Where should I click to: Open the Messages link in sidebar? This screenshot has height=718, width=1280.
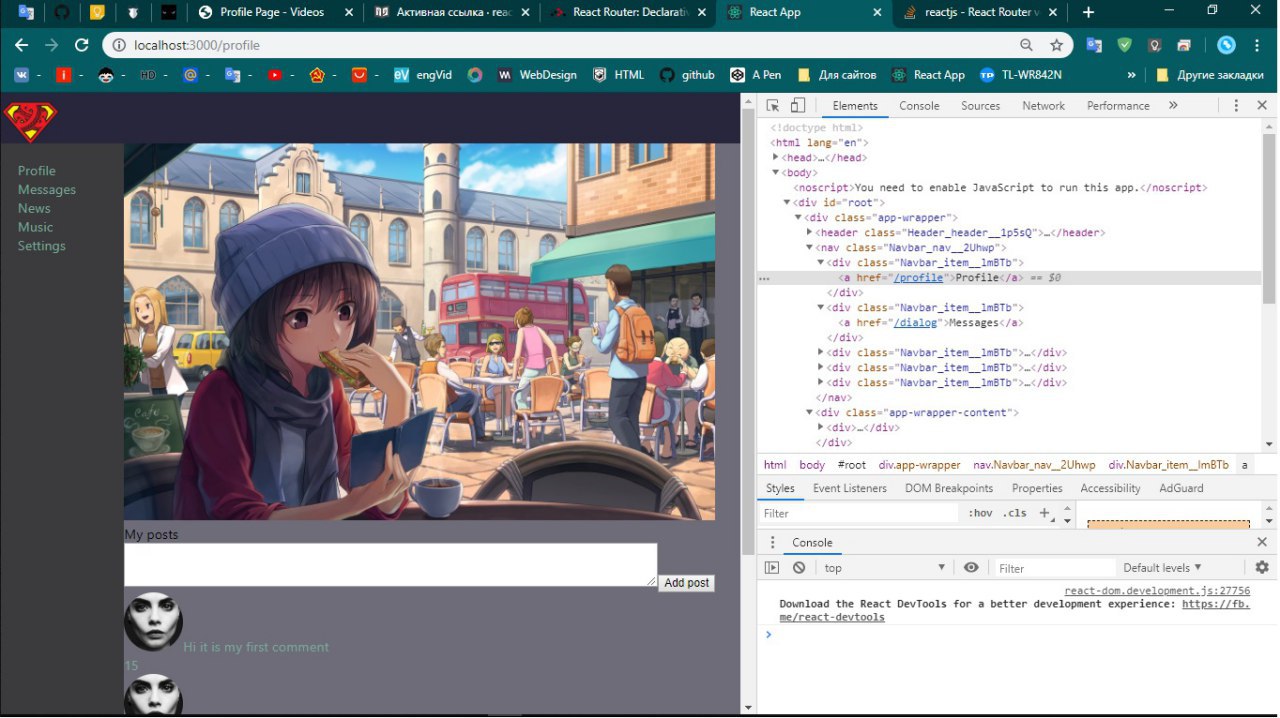coord(47,190)
